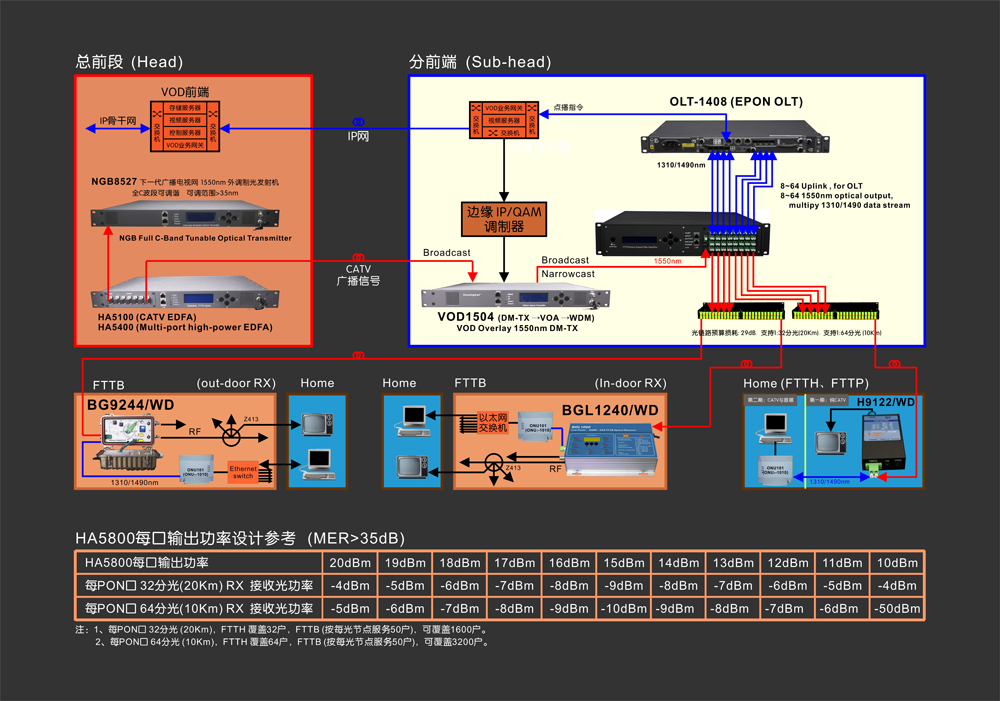
Task: Select the Home (FTTH、FTTP) heading
Action: pyautogui.click(x=806, y=383)
